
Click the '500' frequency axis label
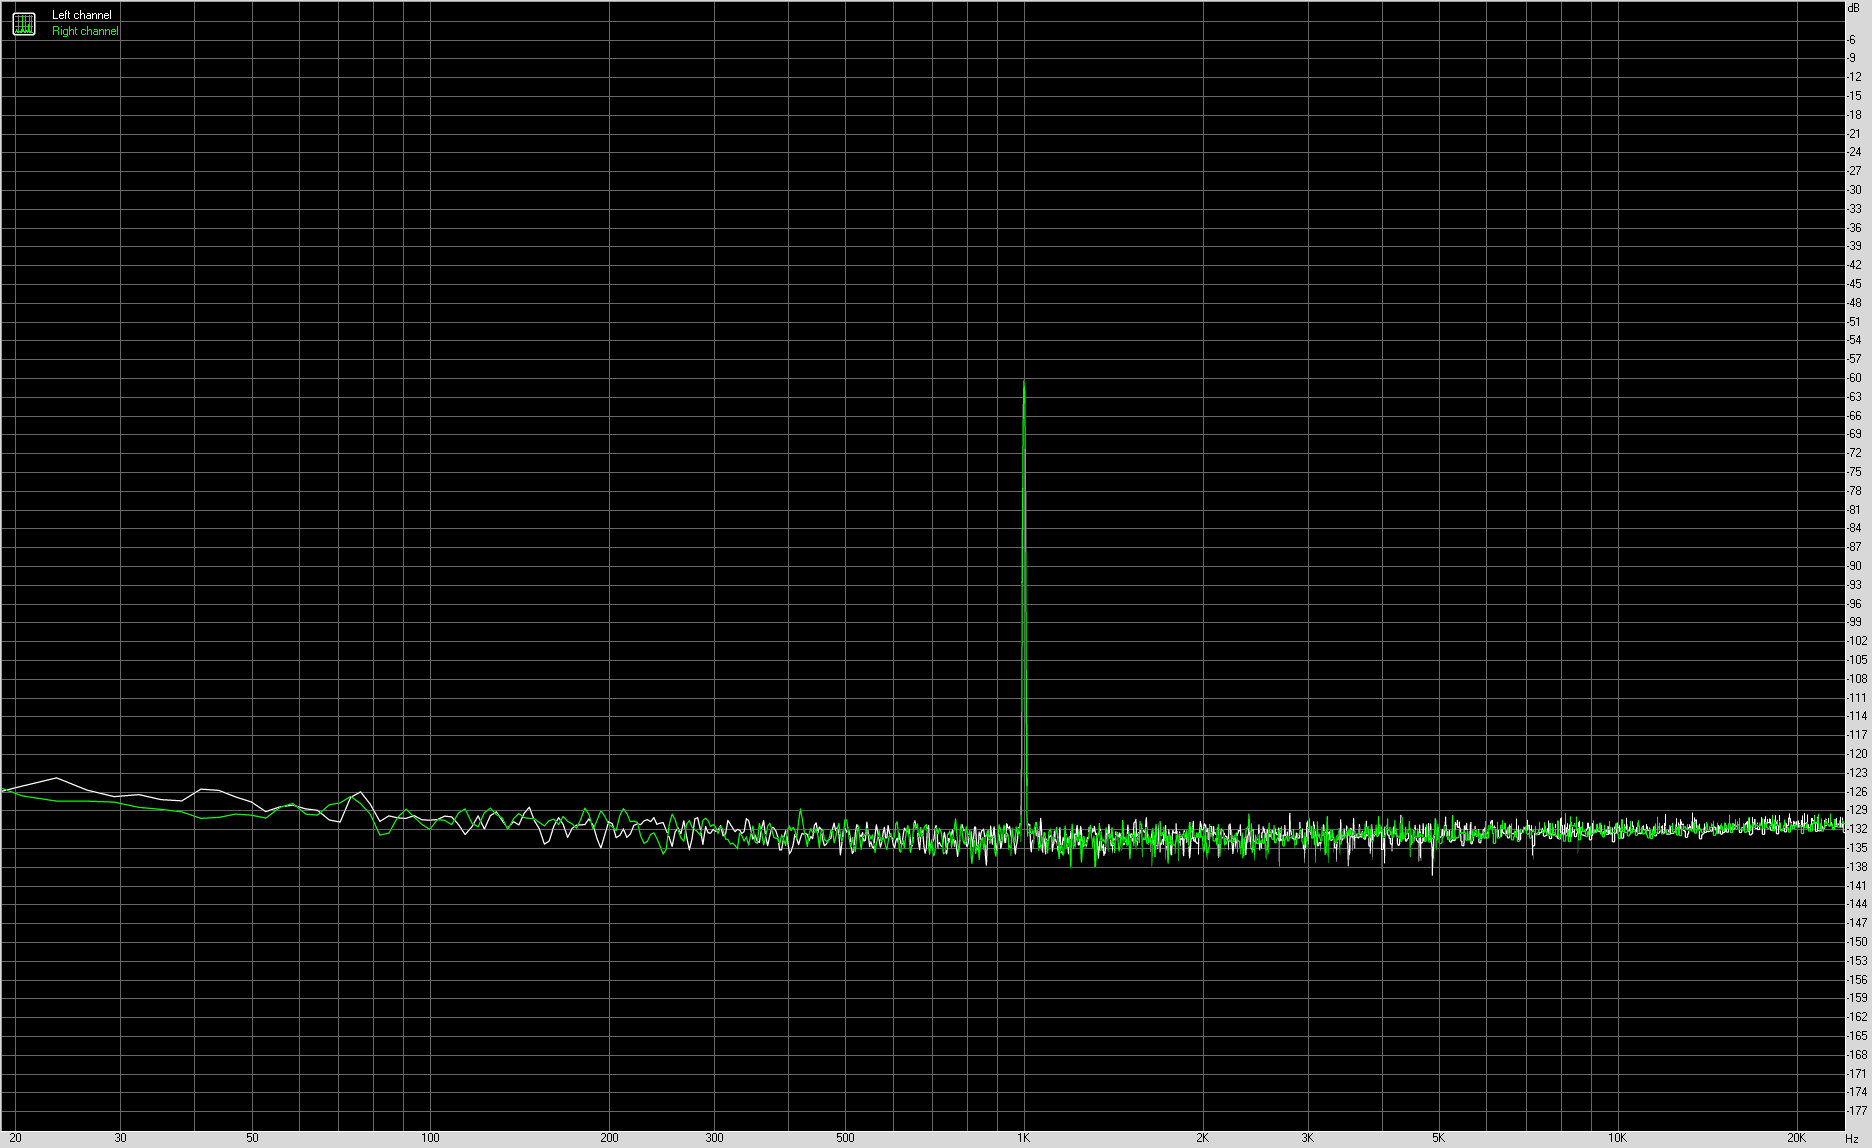coord(845,1138)
